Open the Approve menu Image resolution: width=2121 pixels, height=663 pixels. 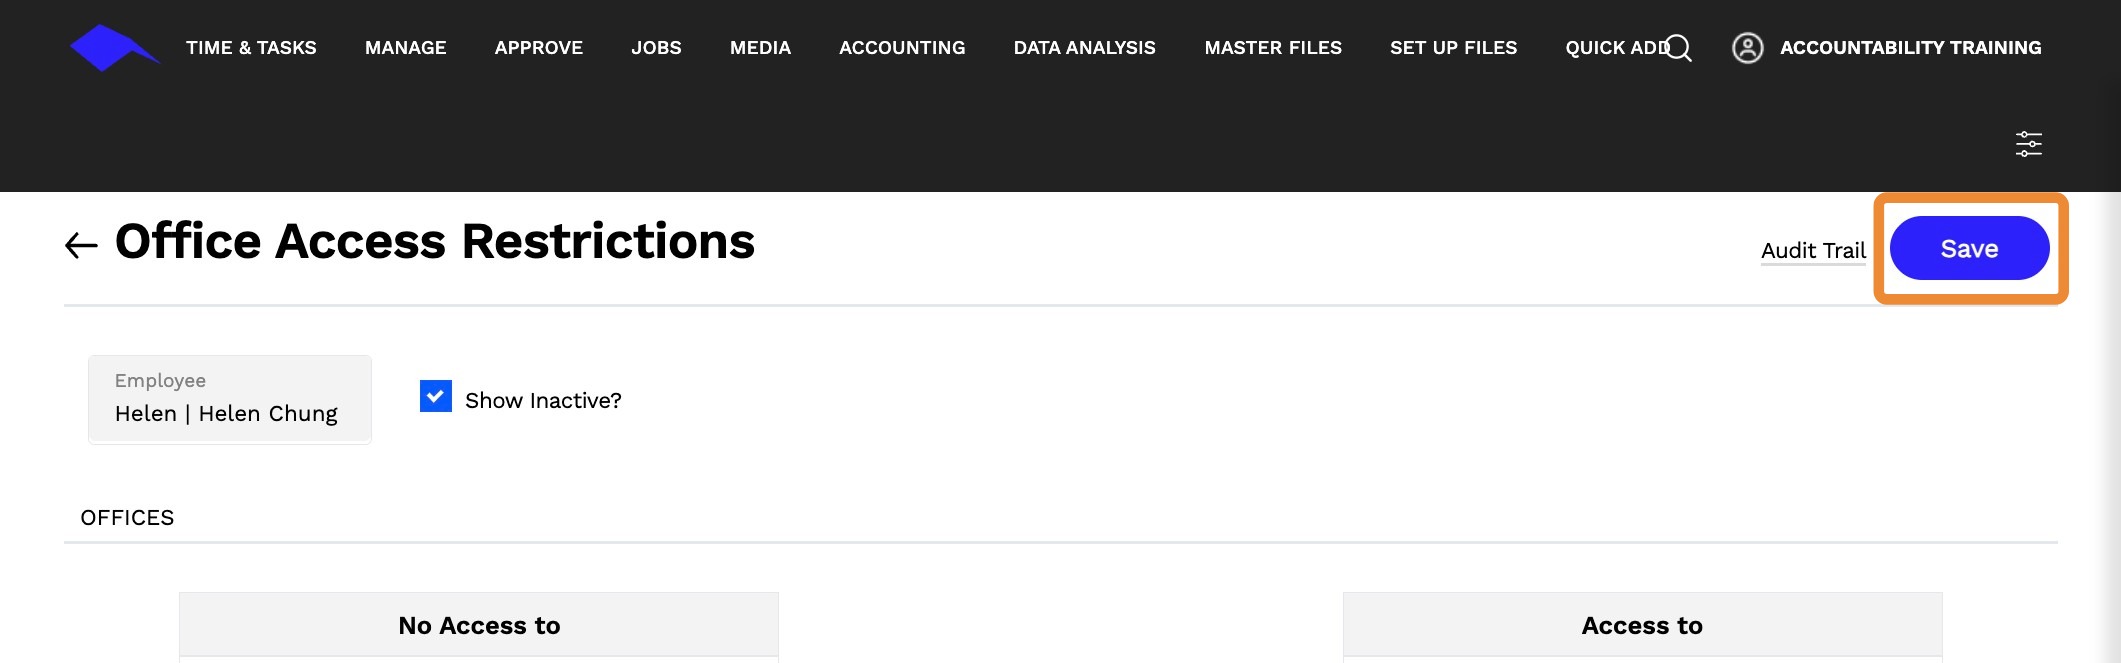pos(539,48)
